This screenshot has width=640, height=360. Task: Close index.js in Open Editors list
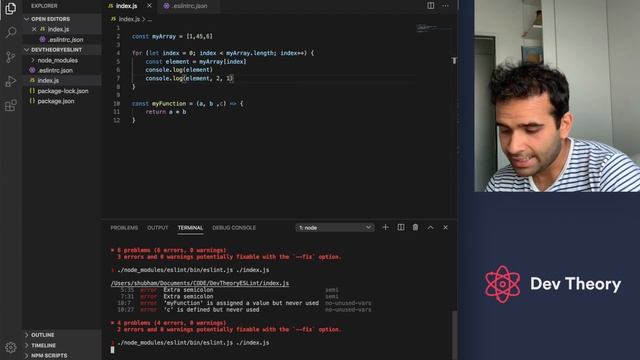[x=34, y=29]
